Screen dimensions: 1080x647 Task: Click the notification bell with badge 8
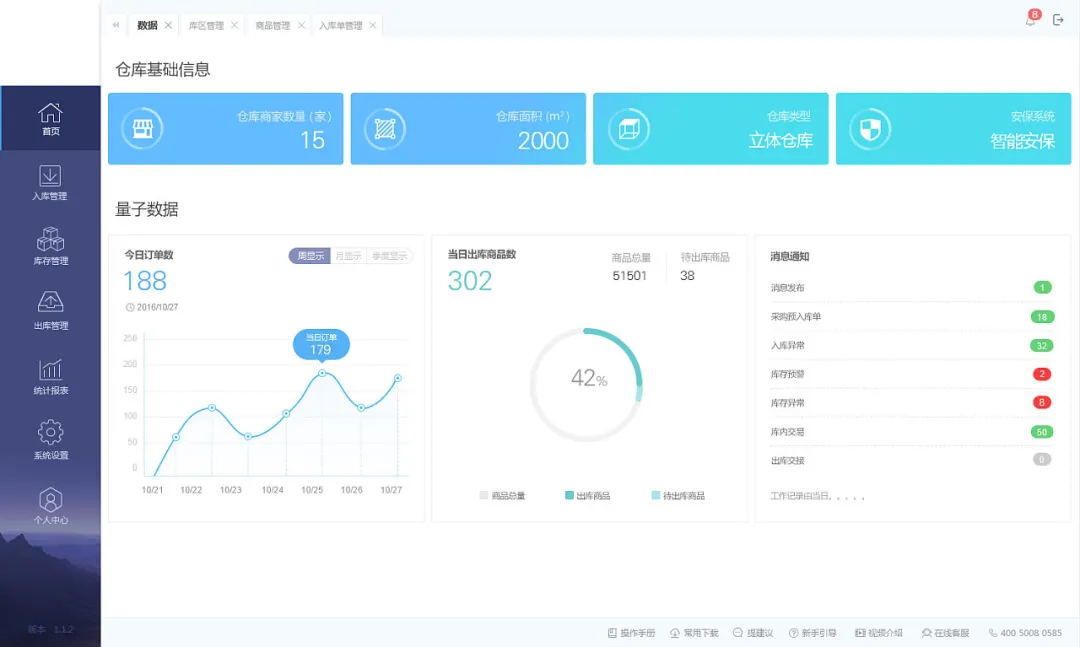(x=1032, y=19)
